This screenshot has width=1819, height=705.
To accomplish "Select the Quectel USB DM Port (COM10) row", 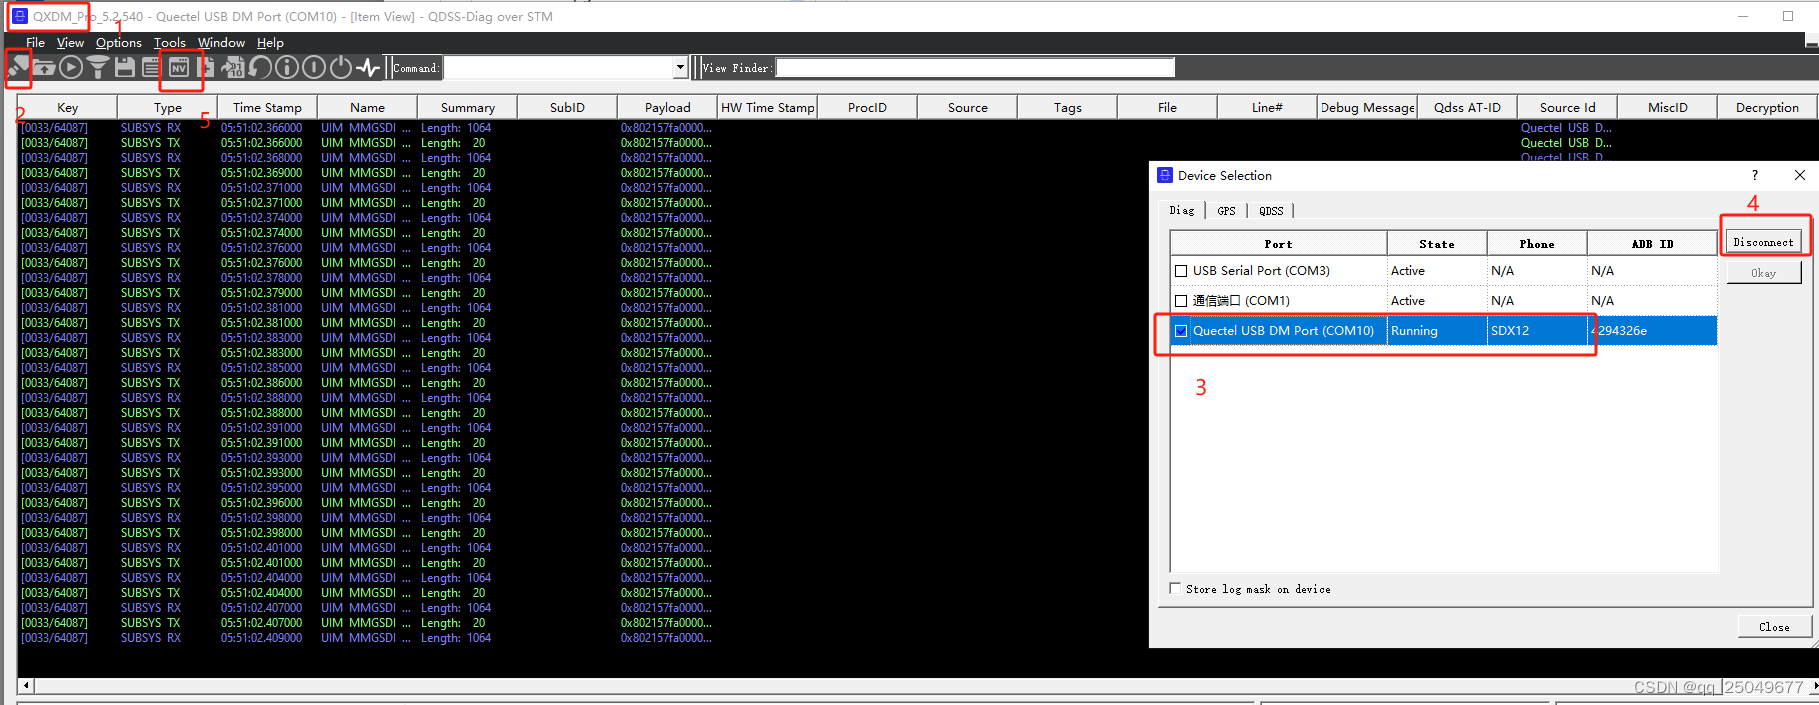I will coord(1444,331).
